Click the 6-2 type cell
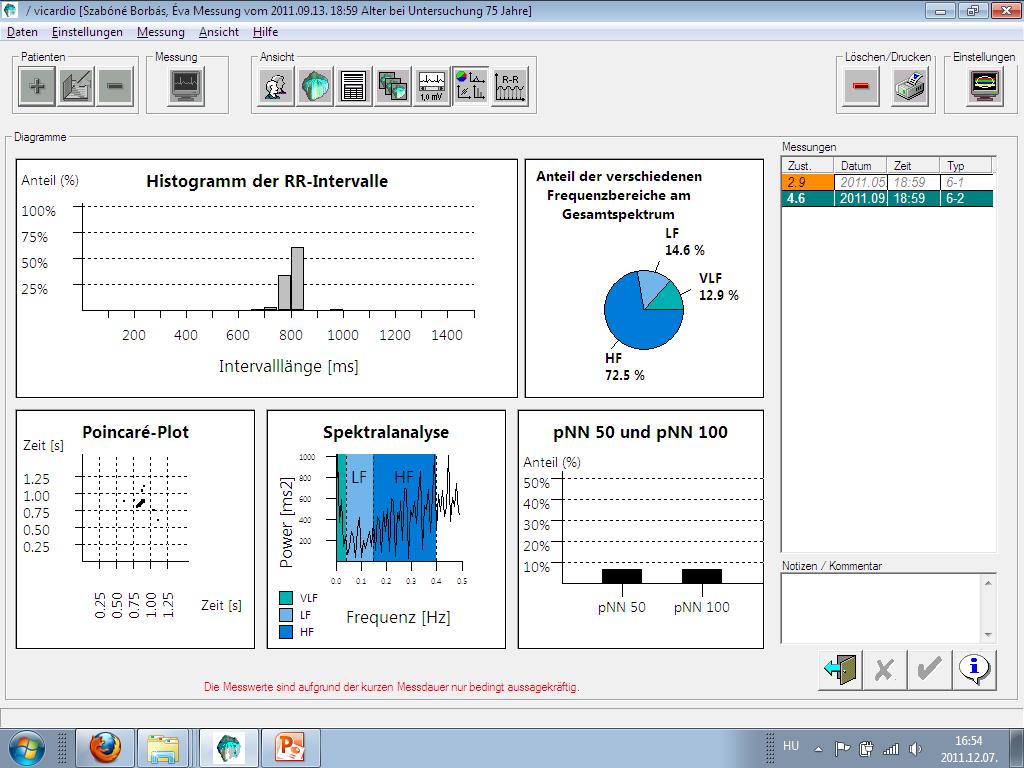The width and height of the screenshot is (1024, 768). (966, 199)
